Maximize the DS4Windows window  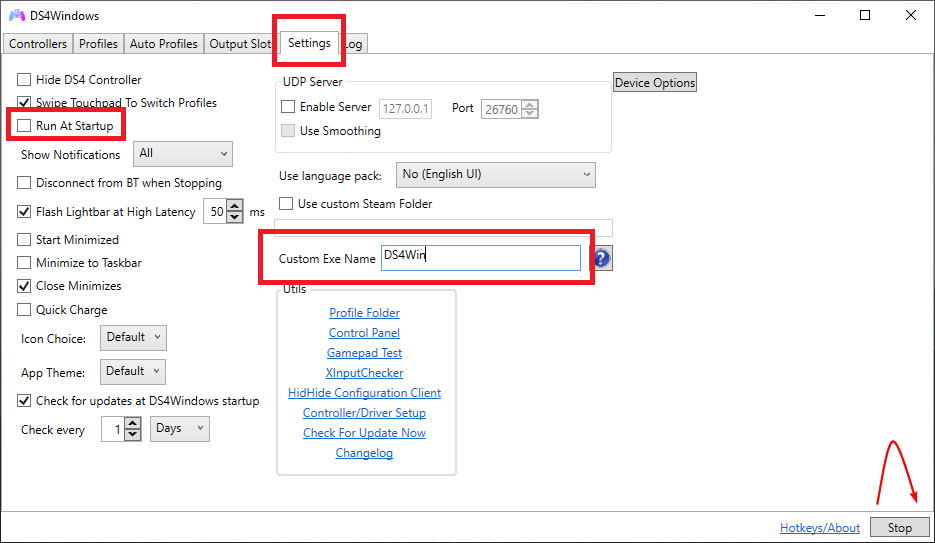[x=865, y=15]
